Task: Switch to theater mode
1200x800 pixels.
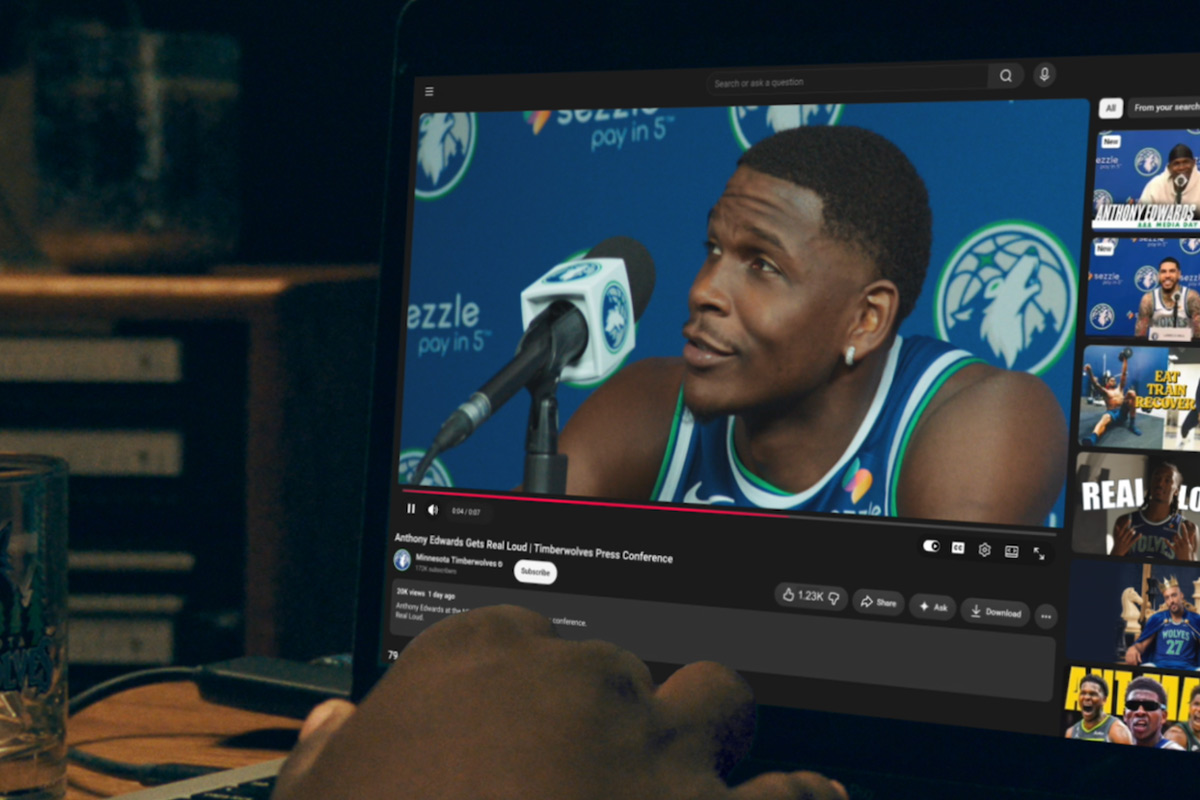Action: tap(1011, 551)
